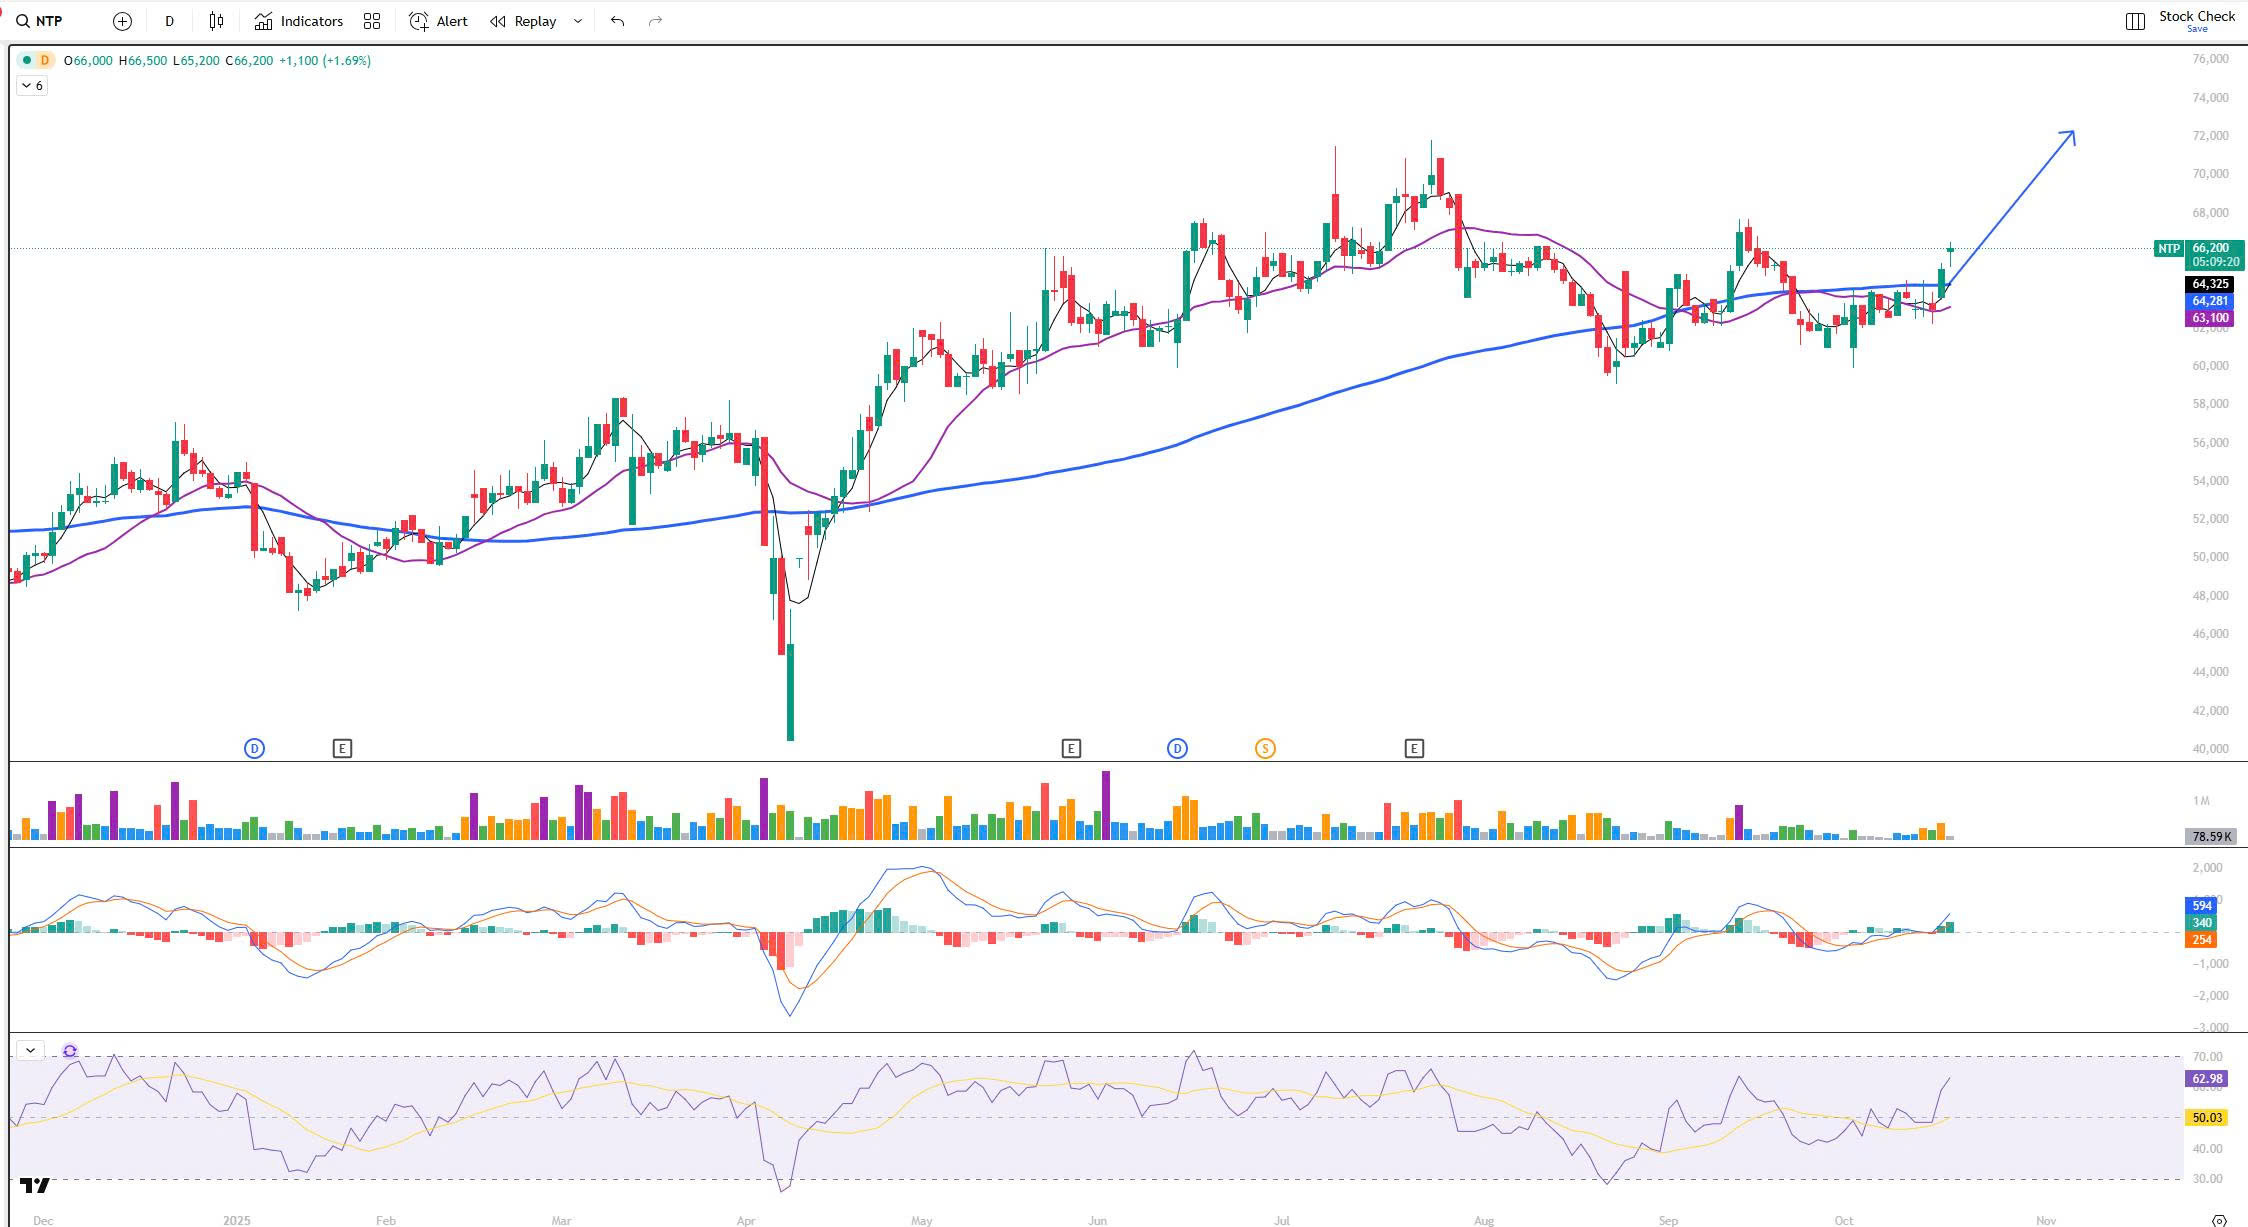Image resolution: width=2248 pixels, height=1227 pixels.
Task: Open layout setup icon beside Stock Check
Action: 2135,21
